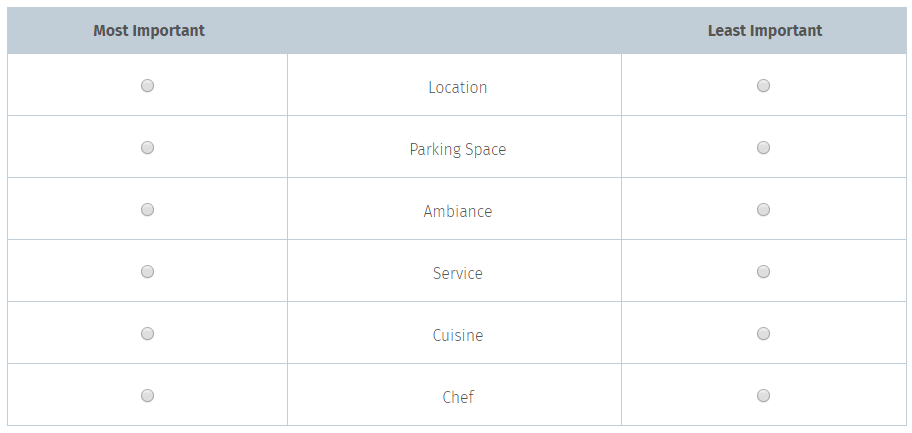Choose Least Important for Ambiance
This screenshot has width=912, height=433.
point(763,209)
